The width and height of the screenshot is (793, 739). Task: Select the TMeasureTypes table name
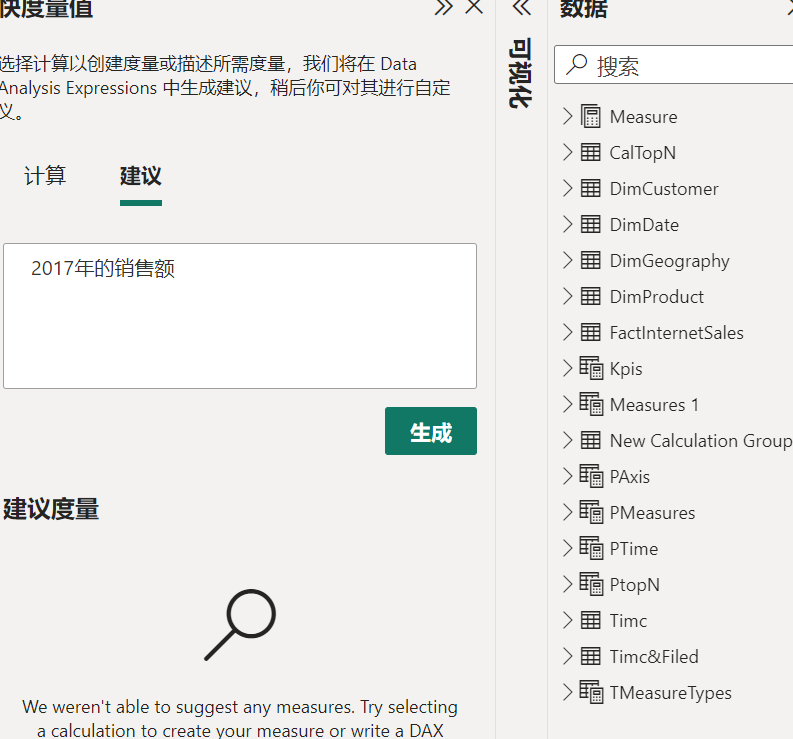[671, 693]
